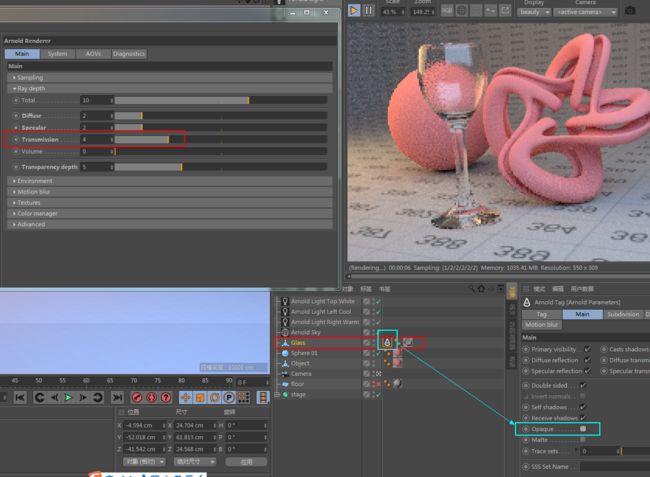Click the Total ray depth slider
Screen dimensions: 650x477
[221, 100]
